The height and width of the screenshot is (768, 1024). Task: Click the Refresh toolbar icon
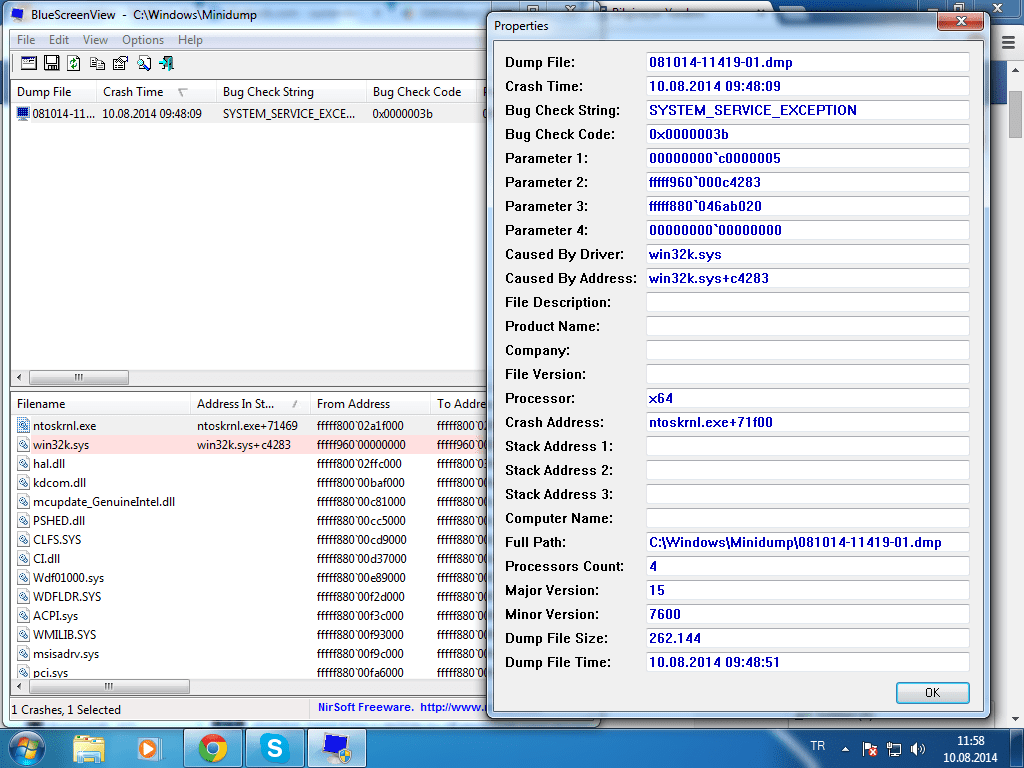pyautogui.click(x=74, y=63)
